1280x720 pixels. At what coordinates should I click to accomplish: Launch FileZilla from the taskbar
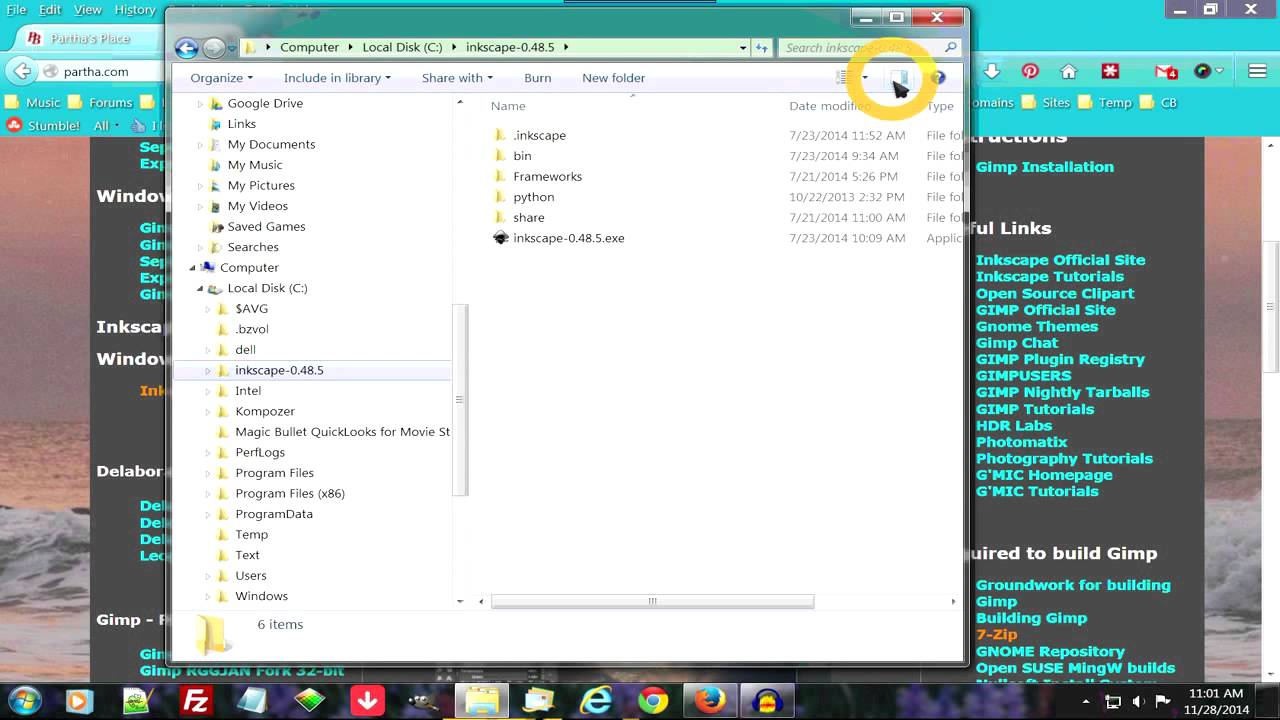click(196, 701)
